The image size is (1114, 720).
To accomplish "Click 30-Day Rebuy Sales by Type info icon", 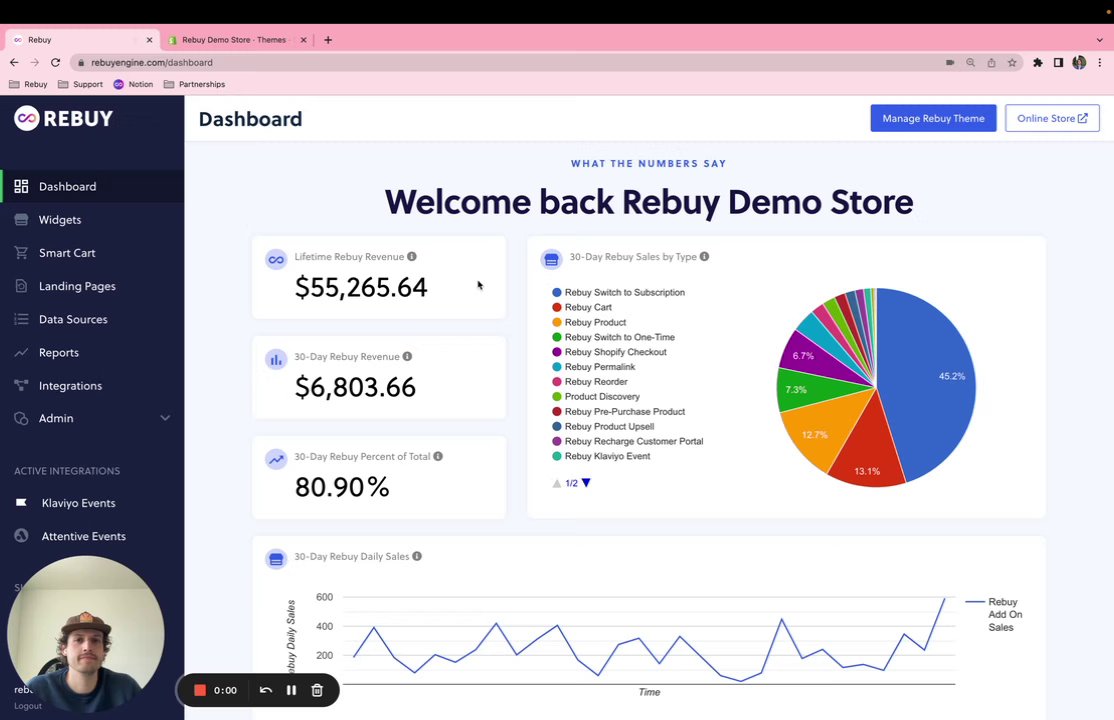I will click(x=704, y=257).
